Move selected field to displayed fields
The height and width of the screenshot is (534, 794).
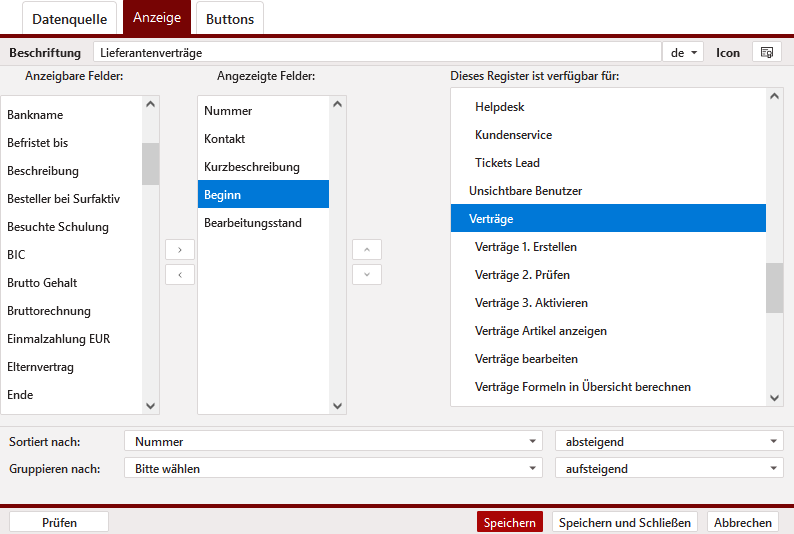point(179,249)
